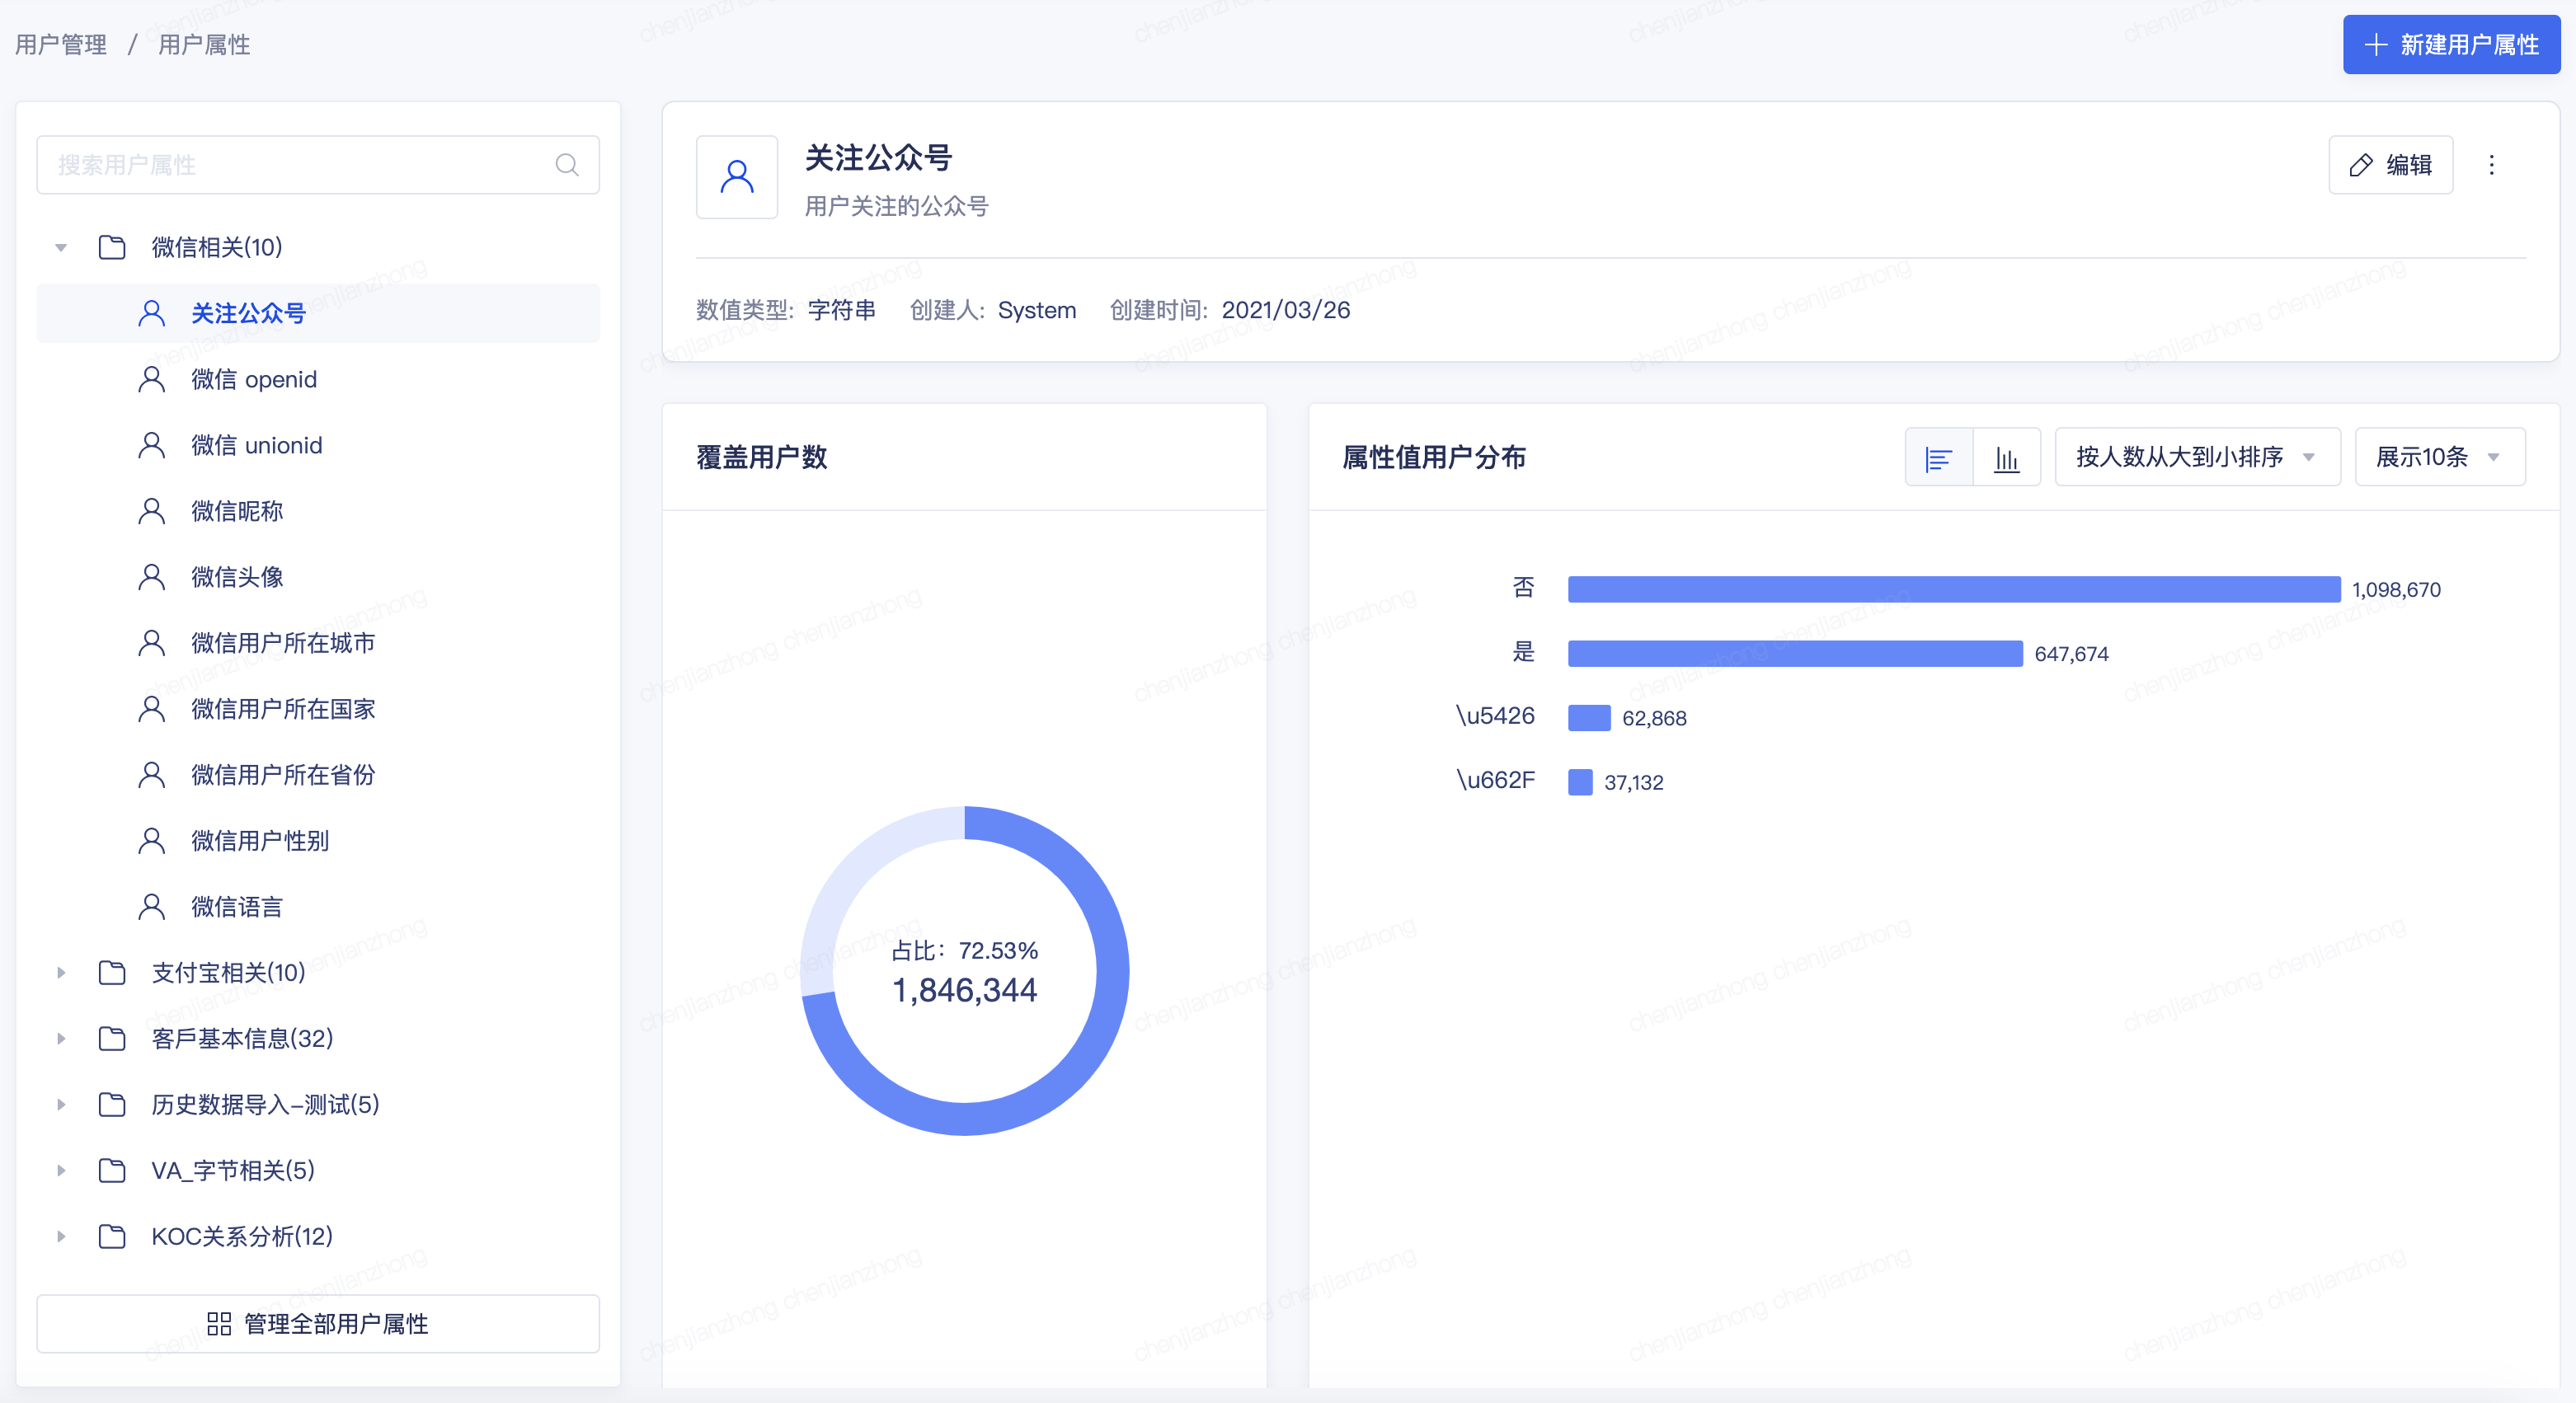The height and width of the screenshot is (1403, 2576).
Task: Click the 微信相关 folder icon
Action: coord(112,247)
